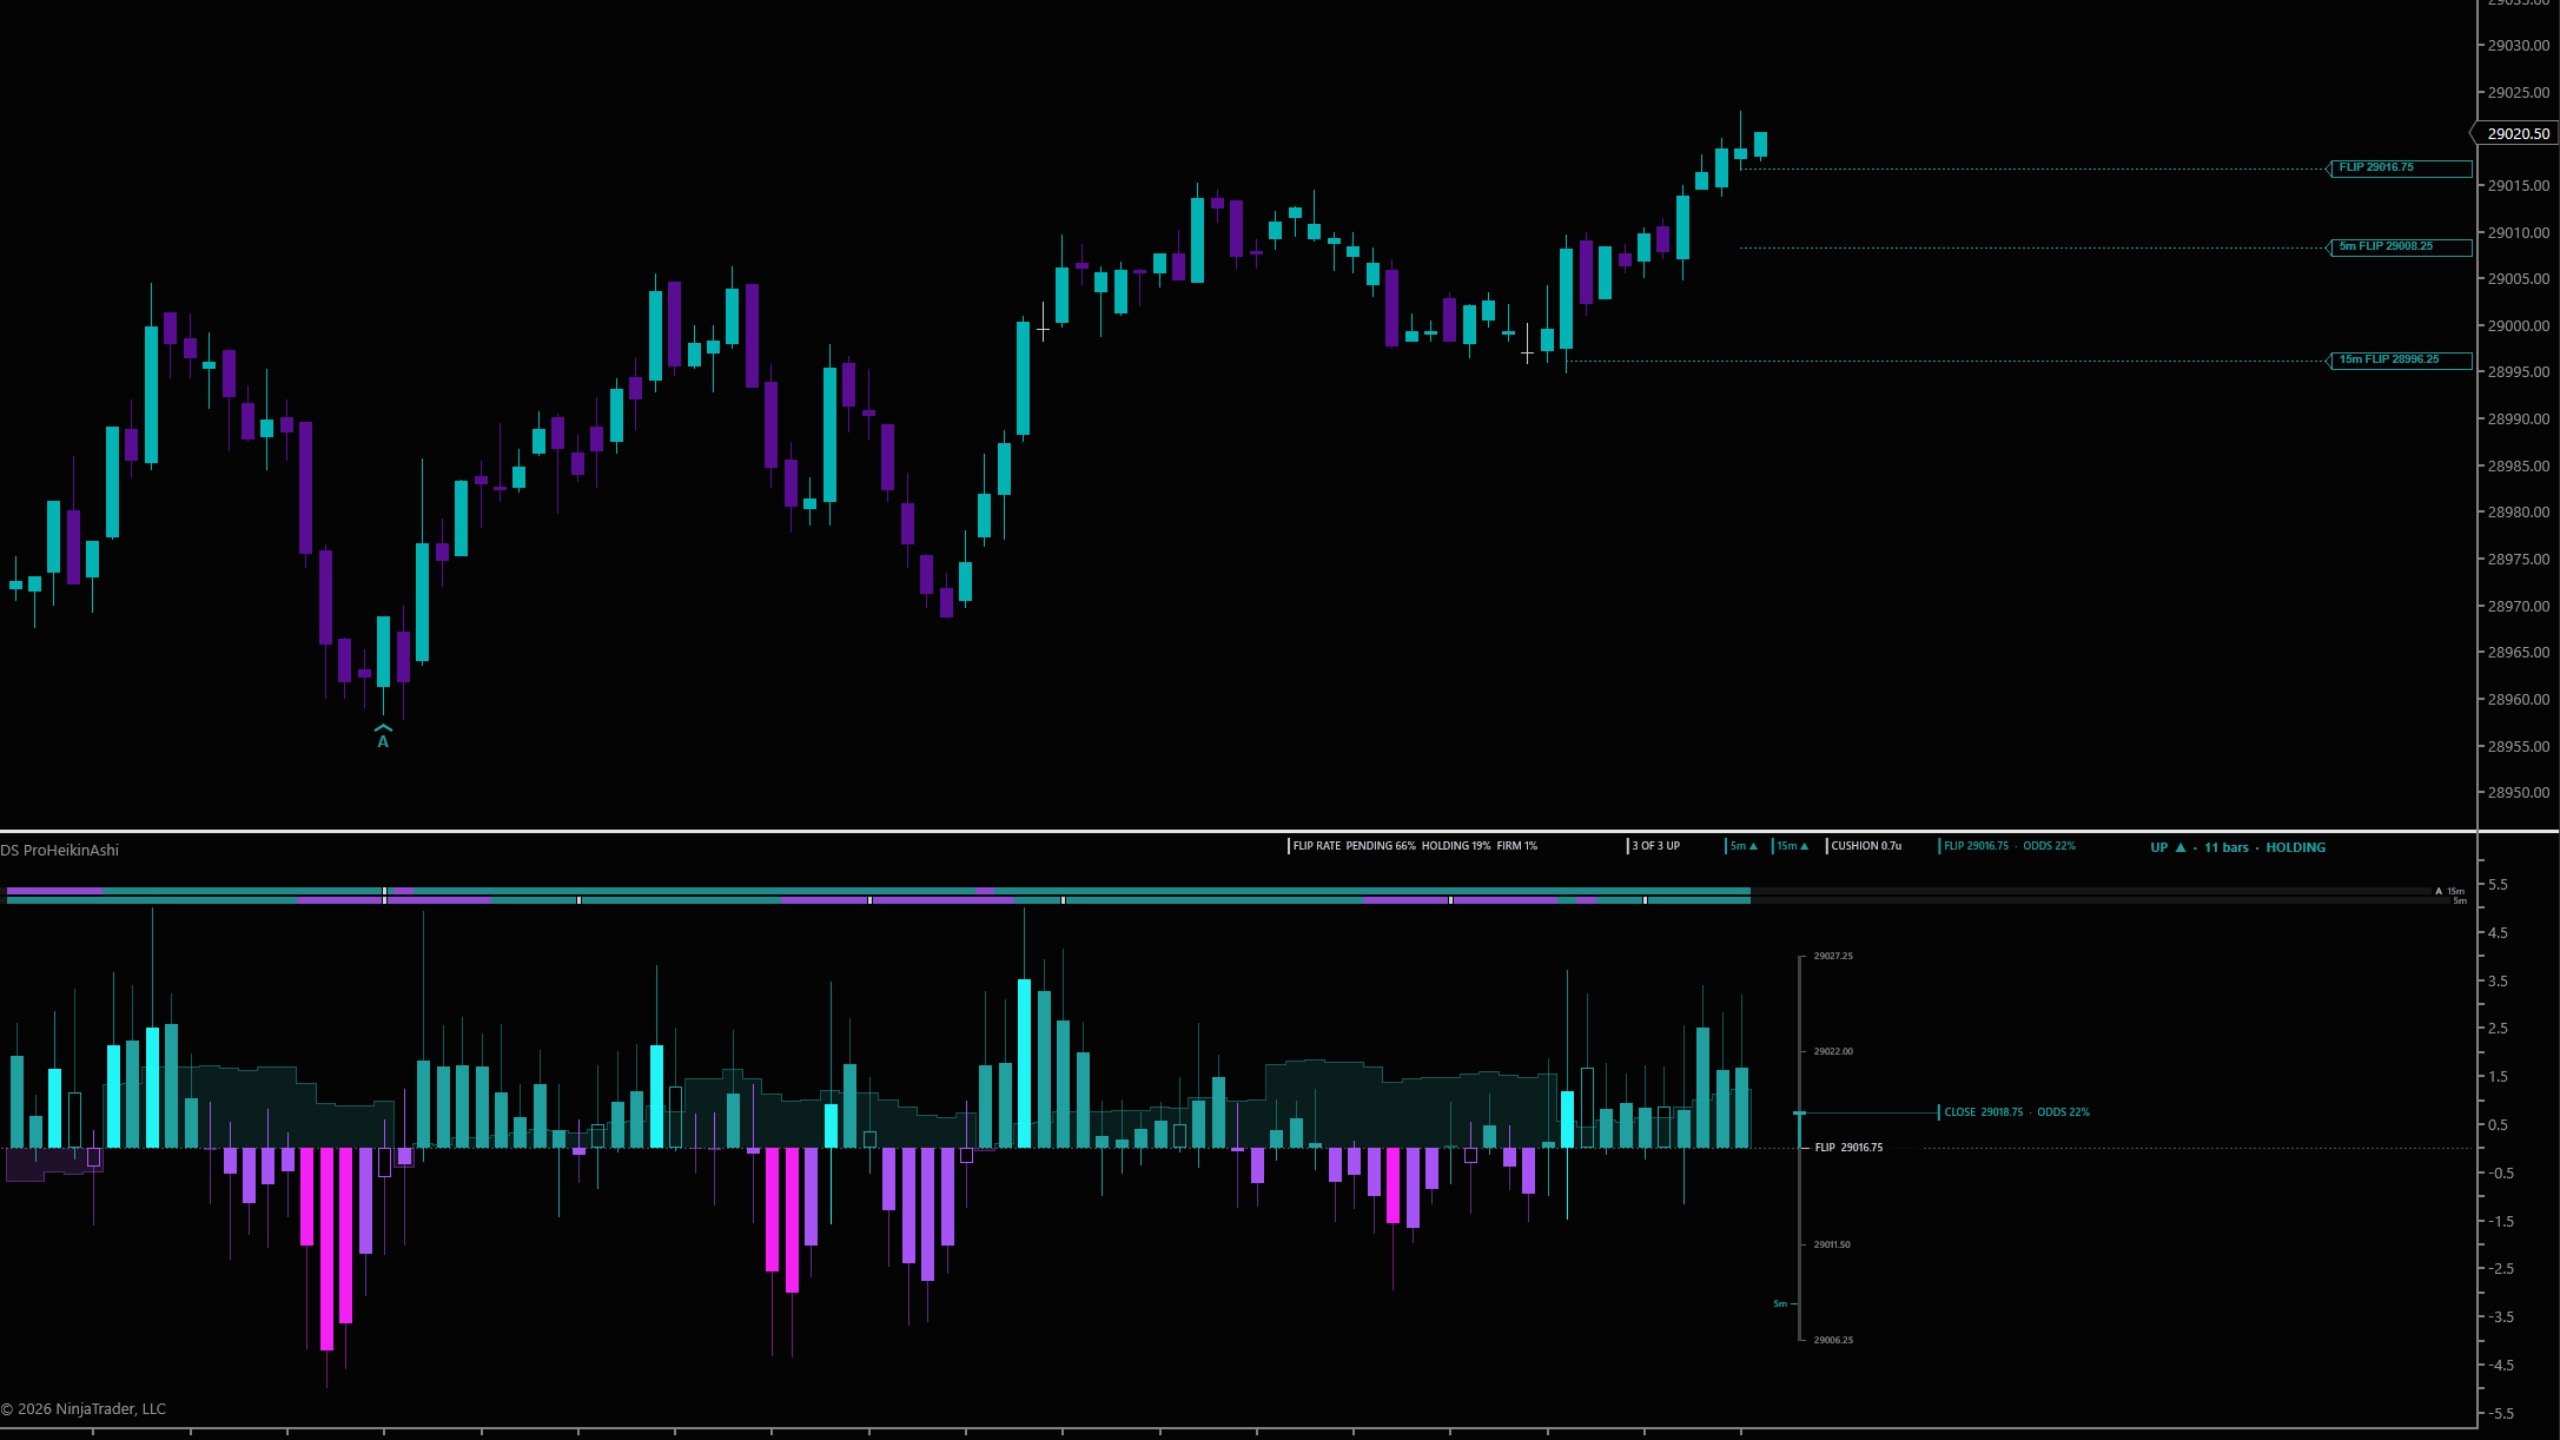The image size is (2560, 1440).
Task: Click the current price tag 29020.50
Action: coord(2517,133)
